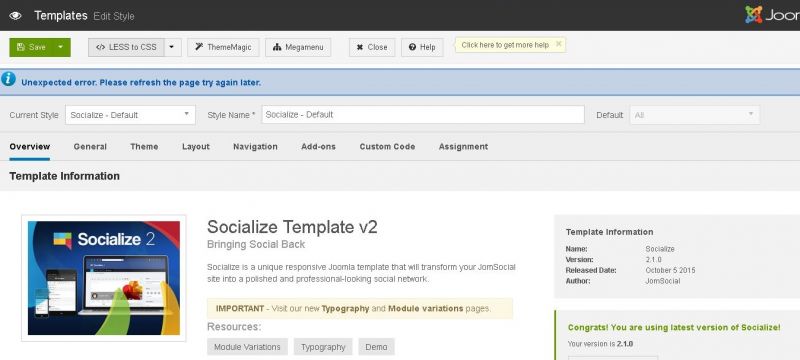Switch to the Assignment tab
This screenshot has width=800, height=360.
463,147
